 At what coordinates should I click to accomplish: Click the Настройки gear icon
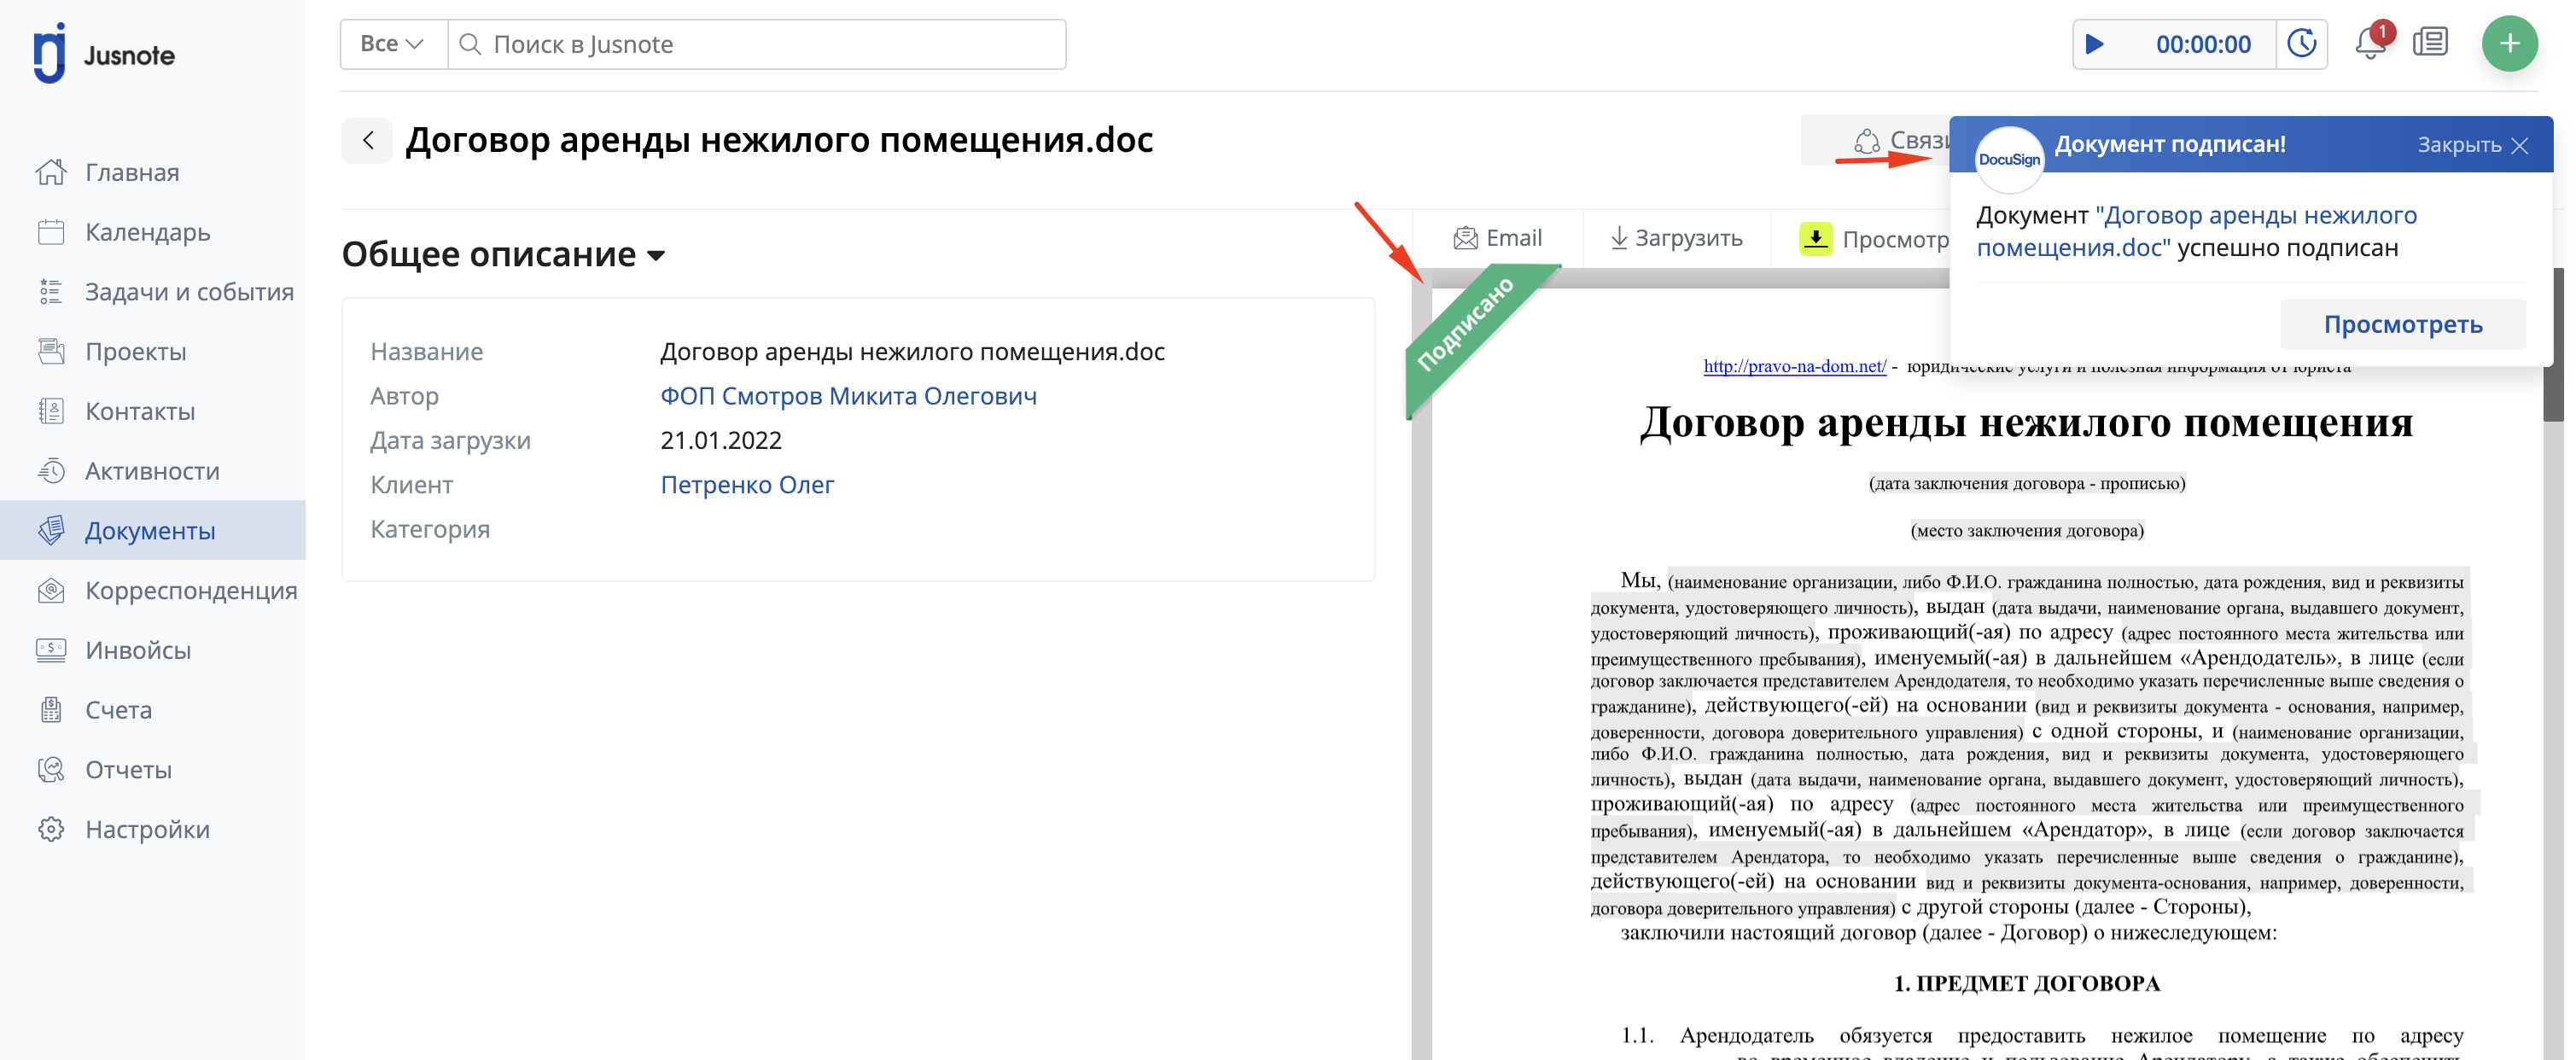51,829
